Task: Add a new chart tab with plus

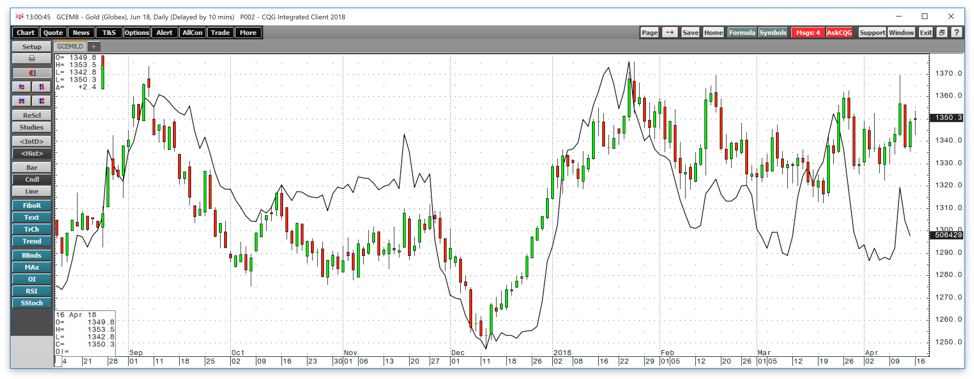Action: coord(94,47)
